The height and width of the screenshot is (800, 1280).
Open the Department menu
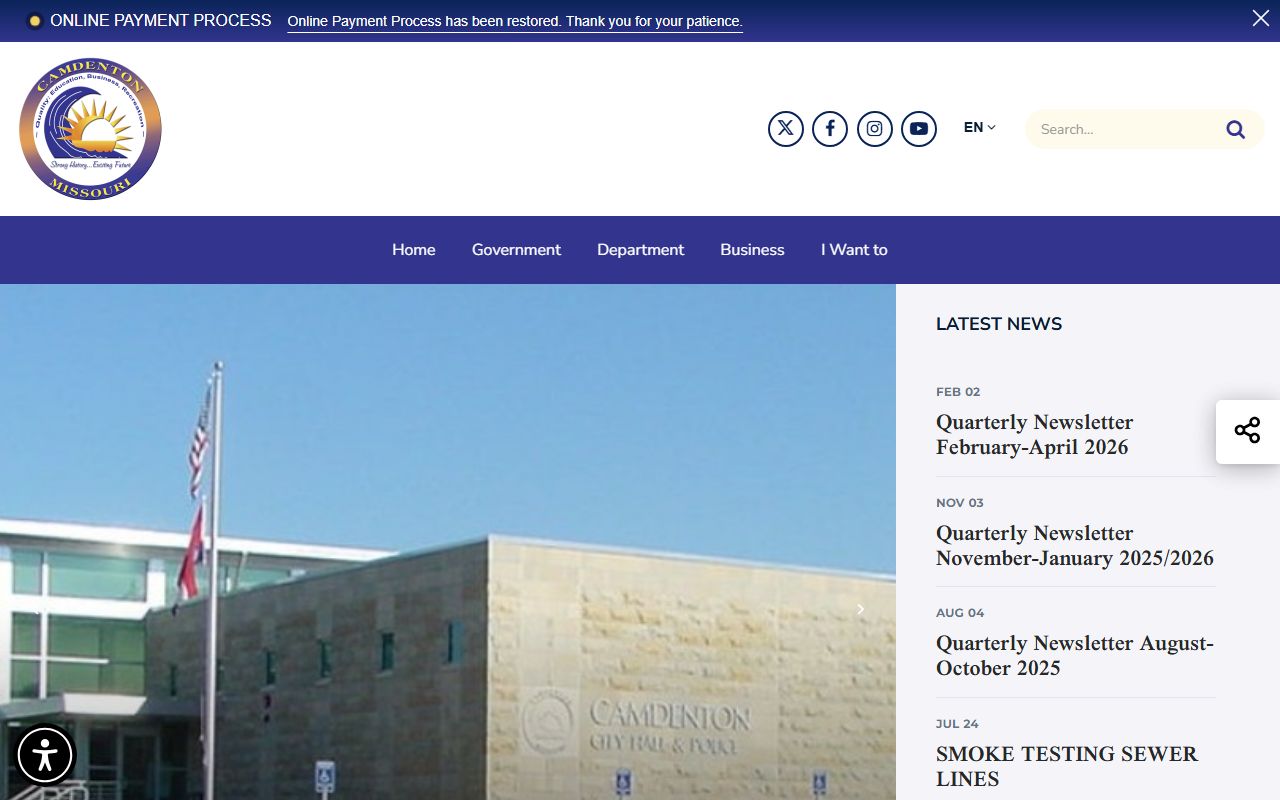point(640,250)
